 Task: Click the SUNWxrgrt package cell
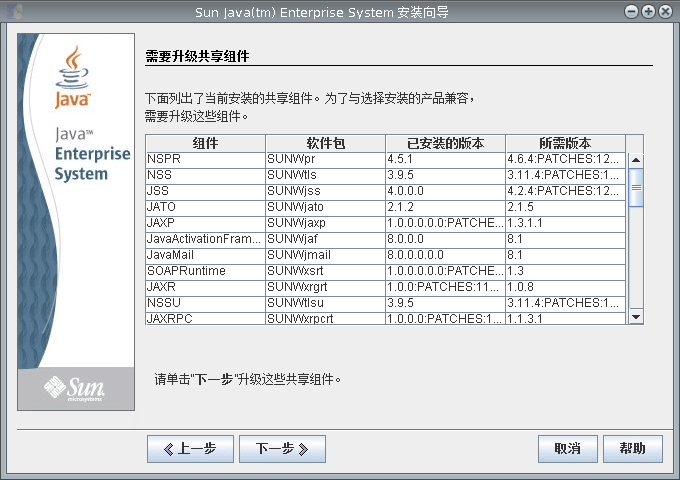pyautogui.click(x=326, y=287)
